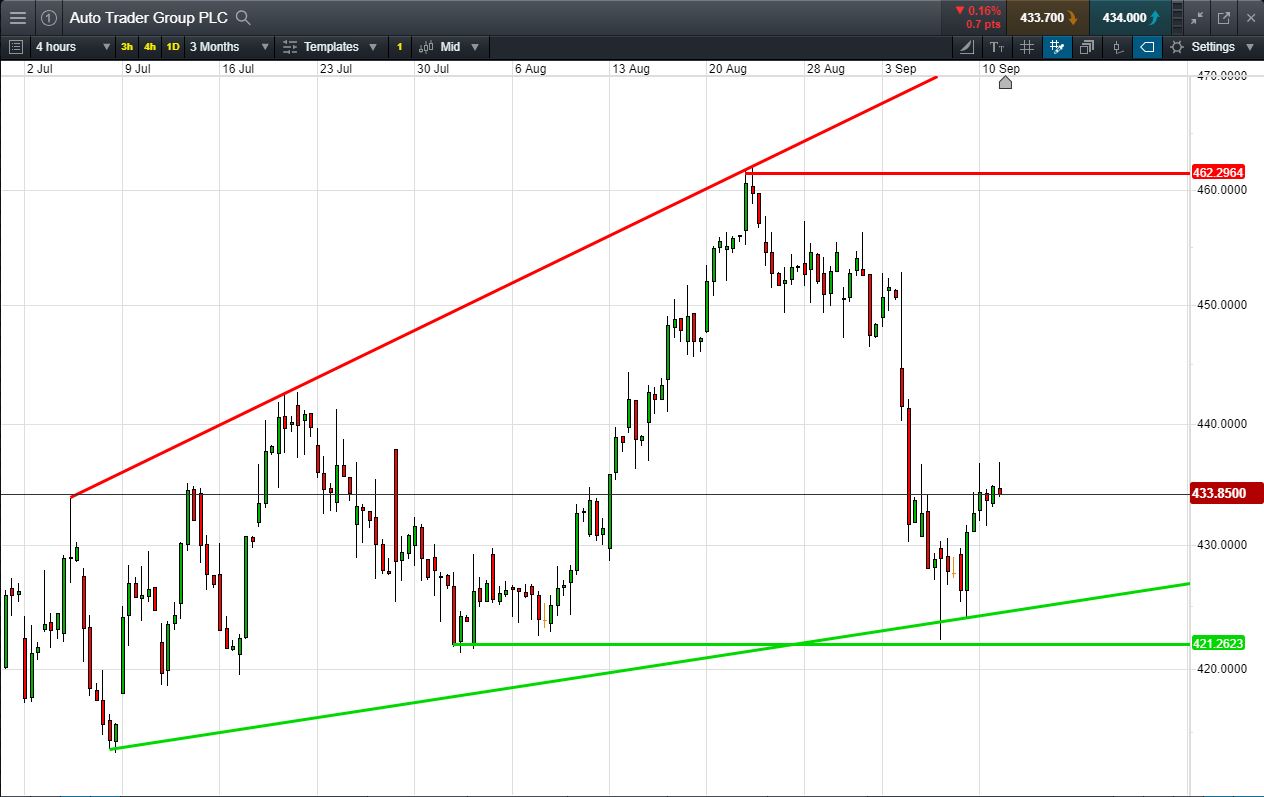The height and width of the screenshot is (797, 1264).
Task: Click the 440.0000 price axis label
Action: (x=1220, y=424)
